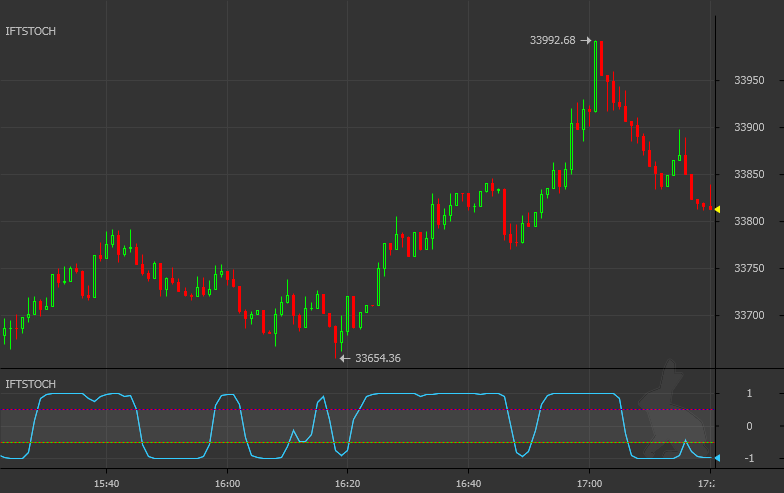This screenshot has height=493, width=784.
Task: Click the indicator scale value 1
Action: click(749, 393)
